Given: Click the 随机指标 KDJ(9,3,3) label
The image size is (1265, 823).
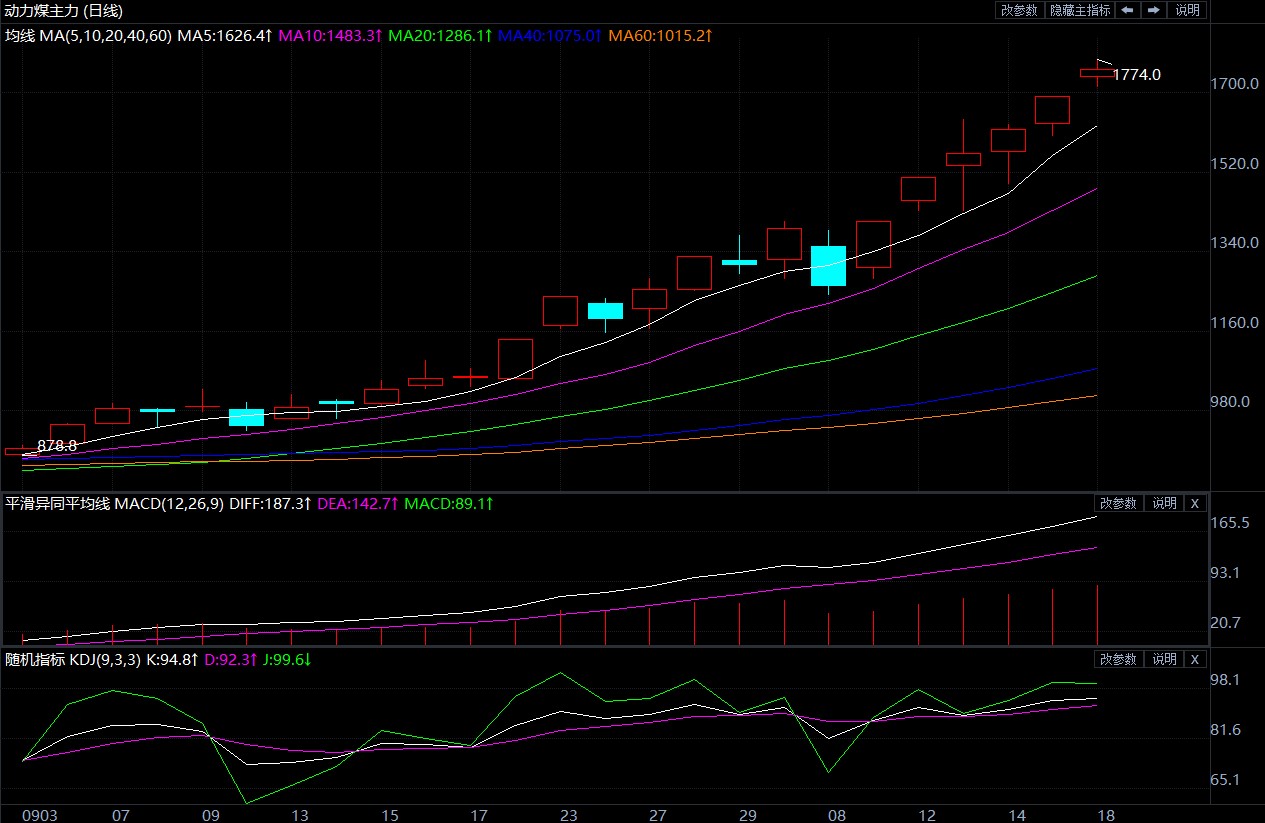Looking at the screenshot, I should (x=73, y=660).
